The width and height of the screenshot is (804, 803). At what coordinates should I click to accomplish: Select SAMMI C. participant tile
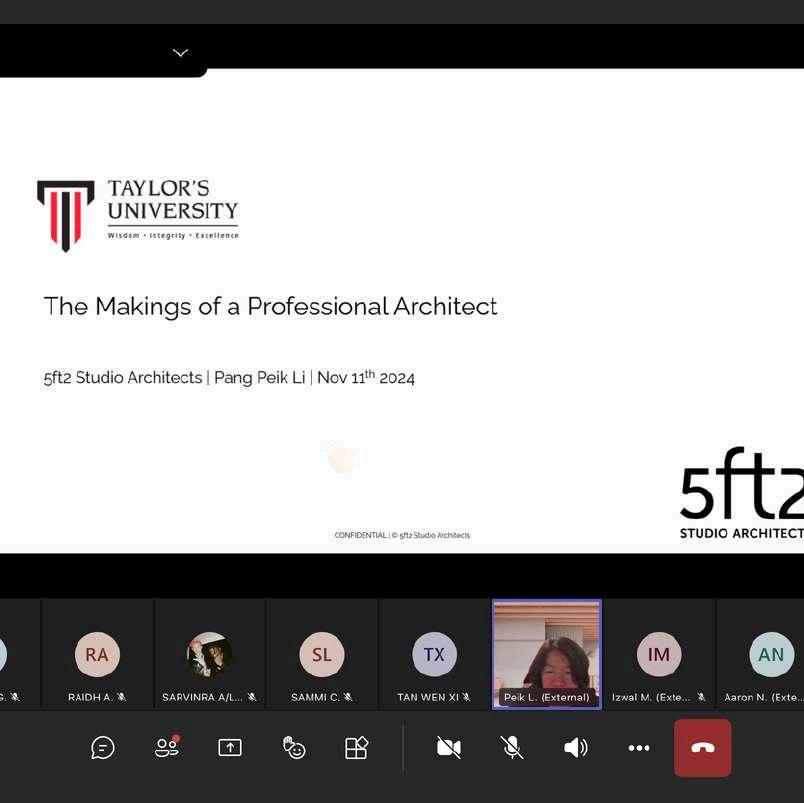pos(322,654)
